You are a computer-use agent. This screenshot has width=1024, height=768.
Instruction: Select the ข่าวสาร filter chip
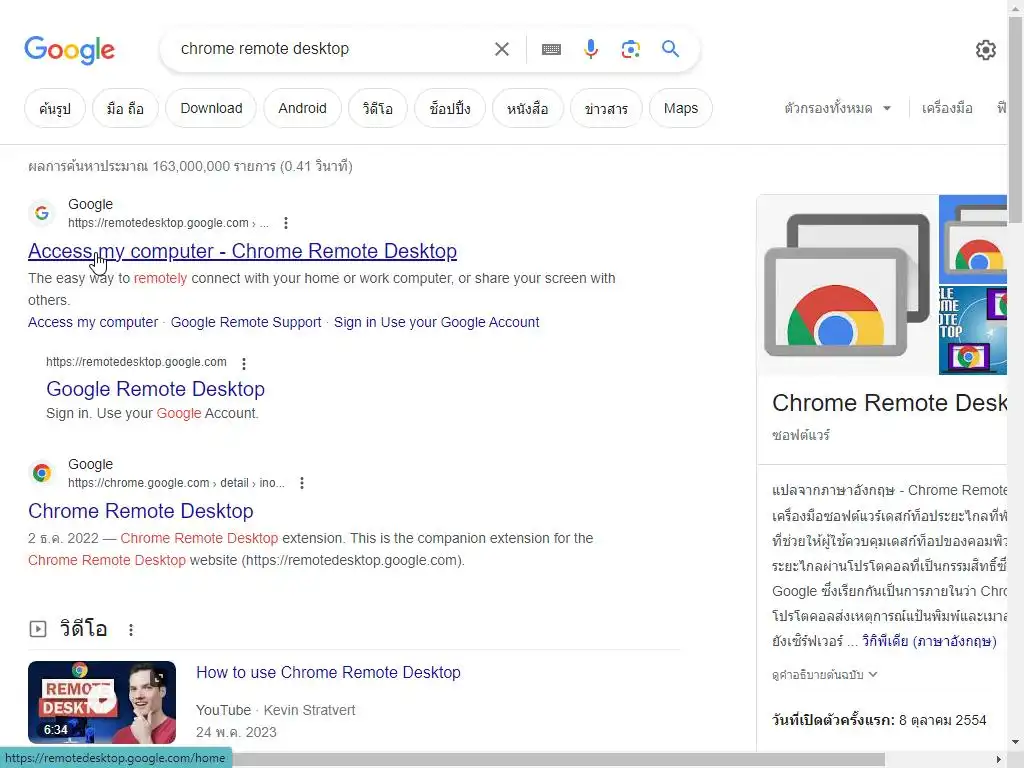[x=606, y=108]
